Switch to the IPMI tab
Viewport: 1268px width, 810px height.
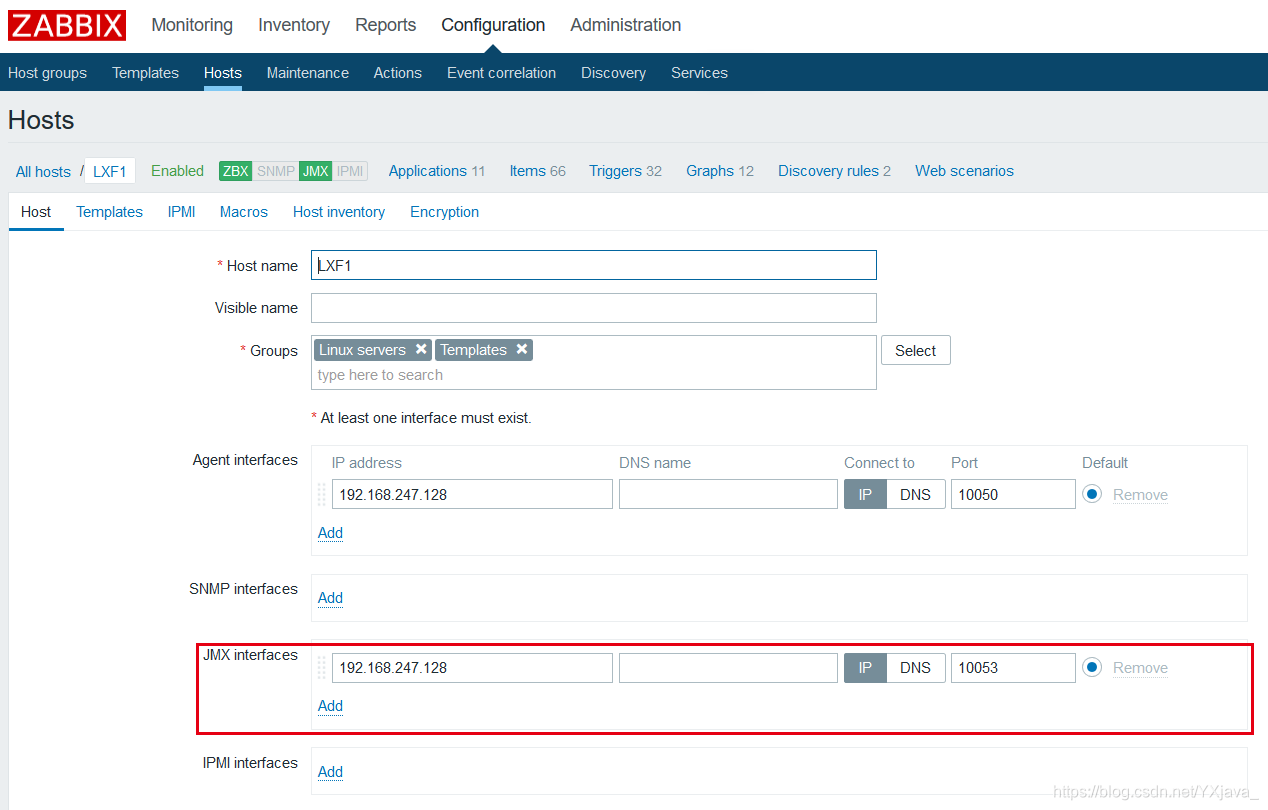pos(181,212)
